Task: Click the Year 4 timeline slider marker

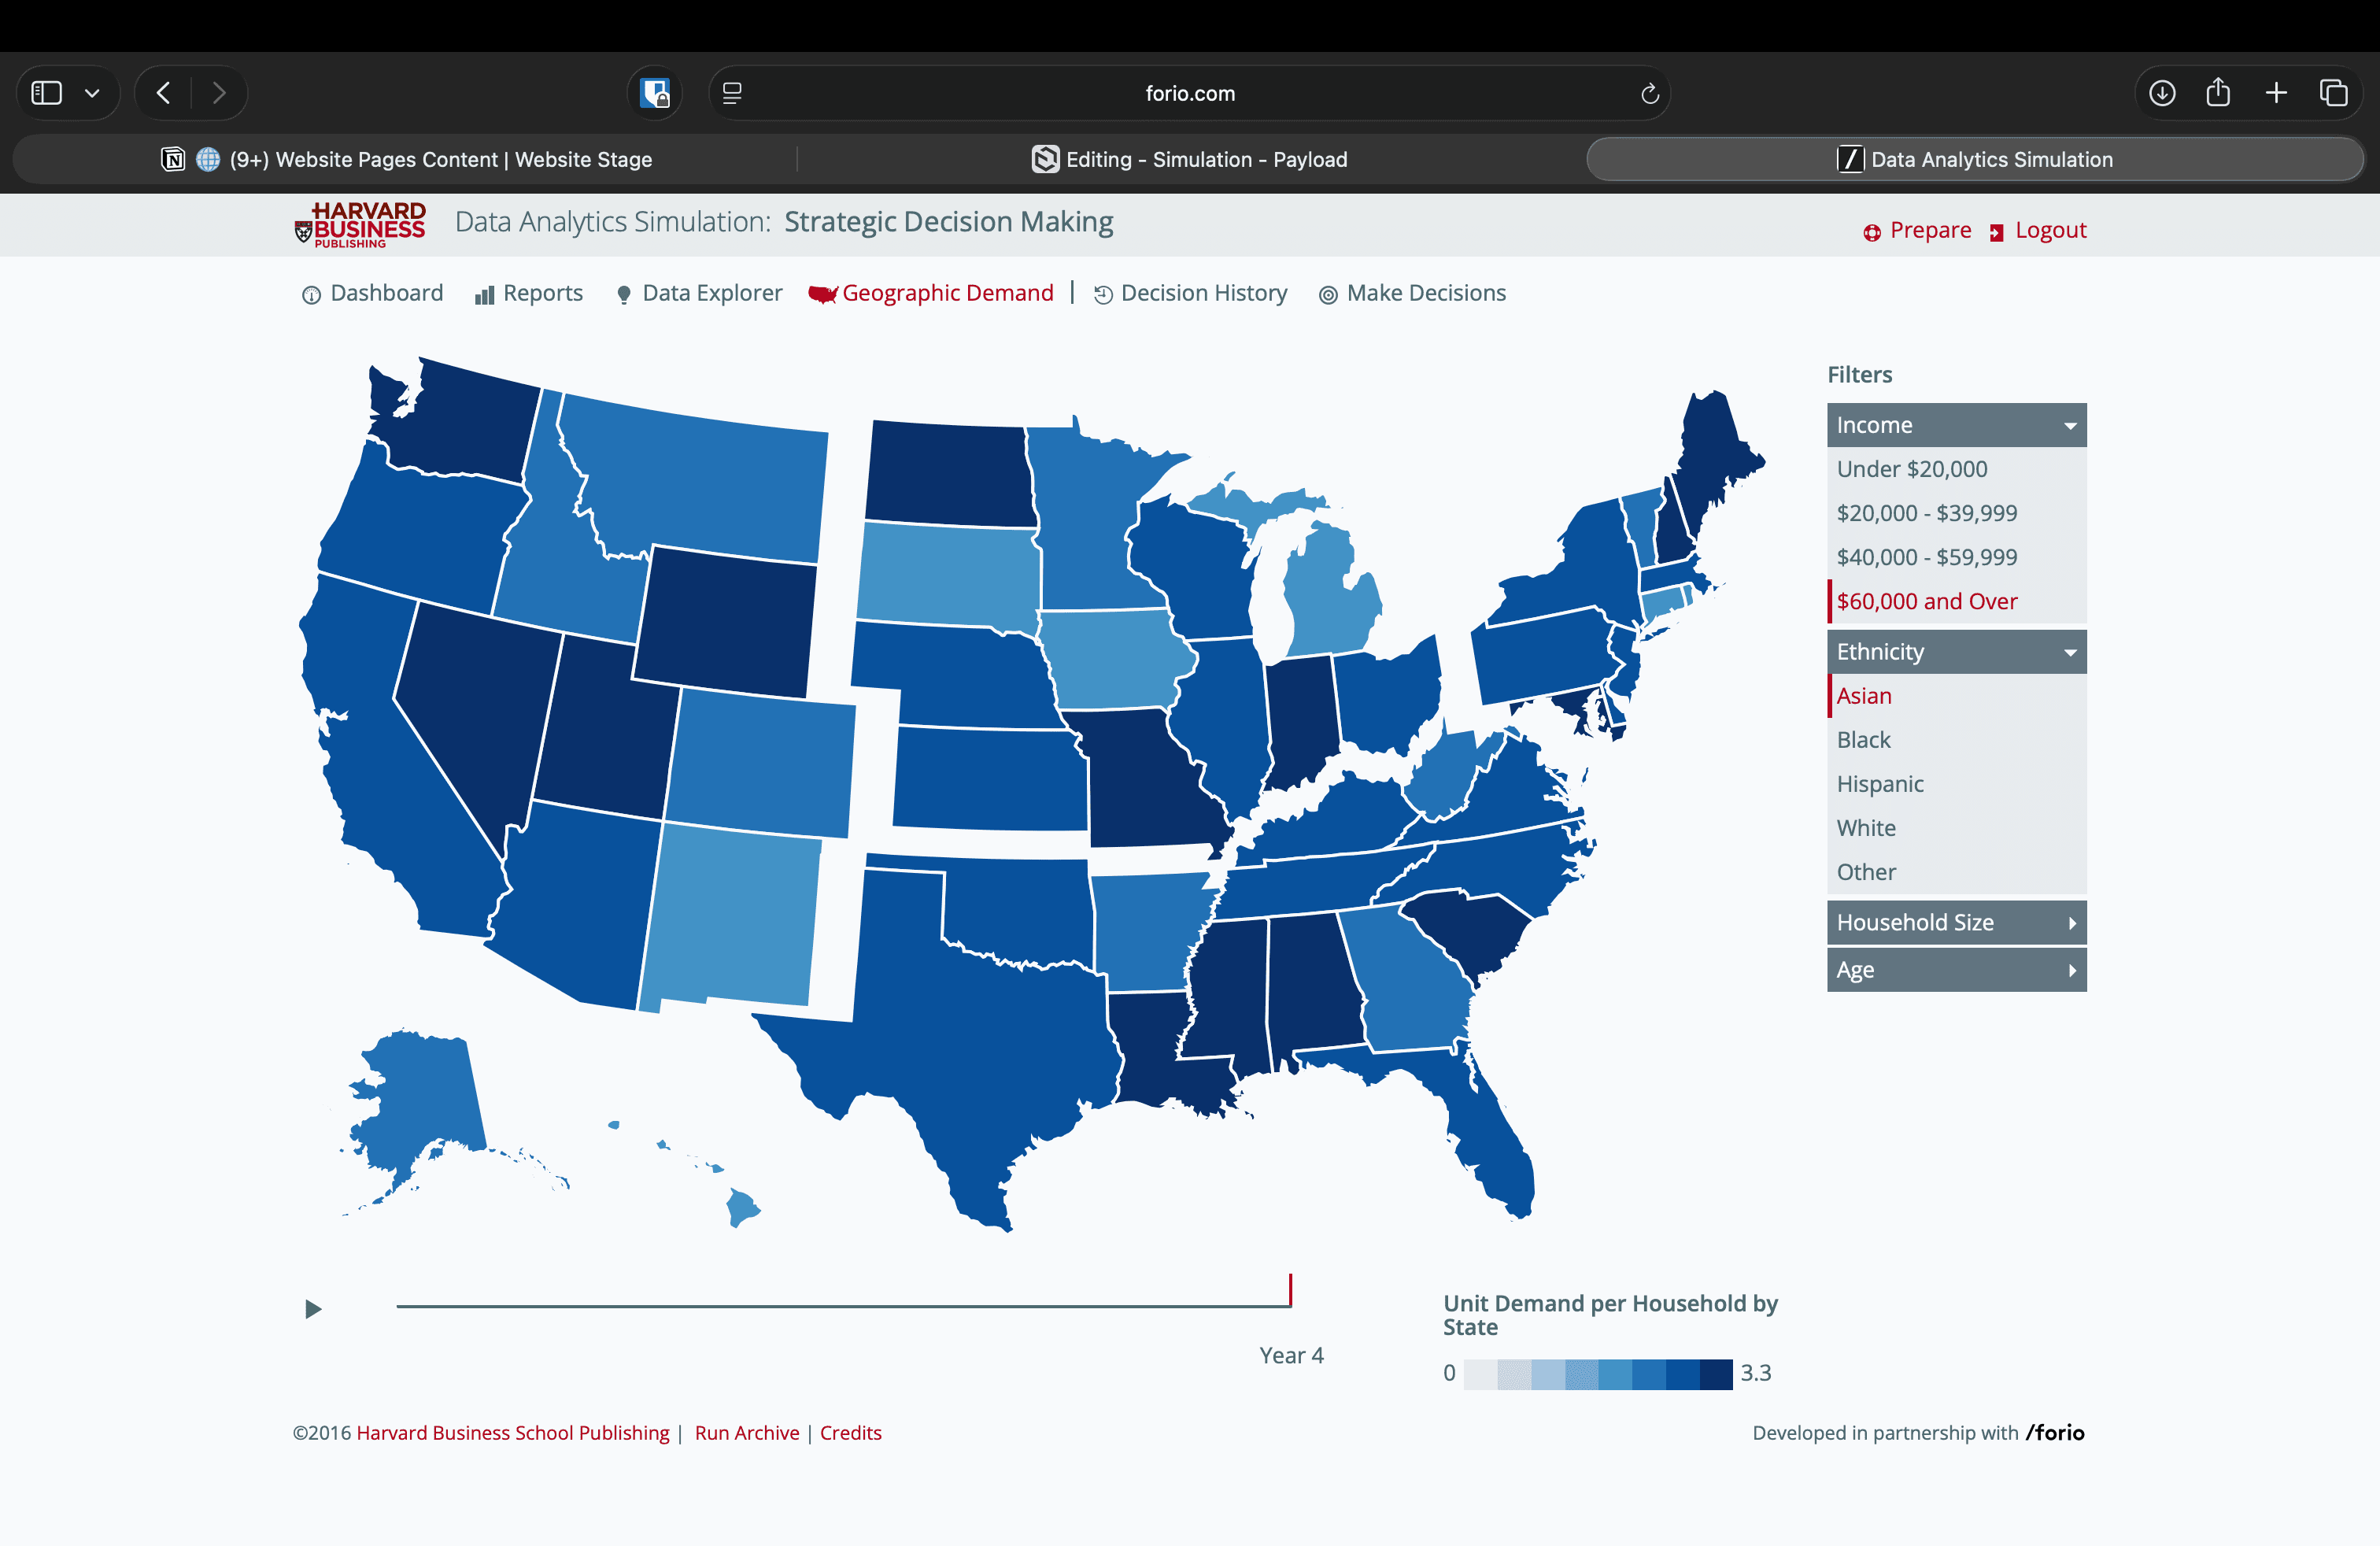Action: click(1290, 1291)
